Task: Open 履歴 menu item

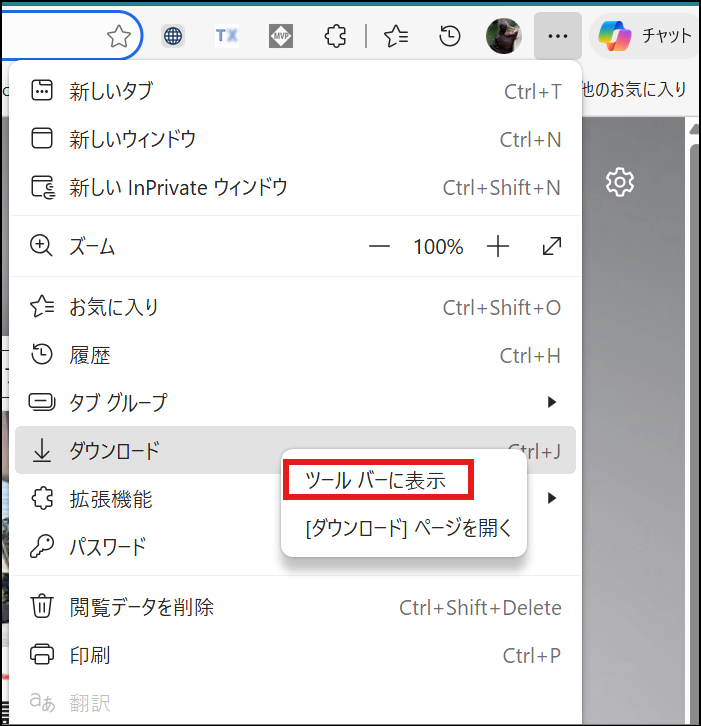Action: [295, 356]
